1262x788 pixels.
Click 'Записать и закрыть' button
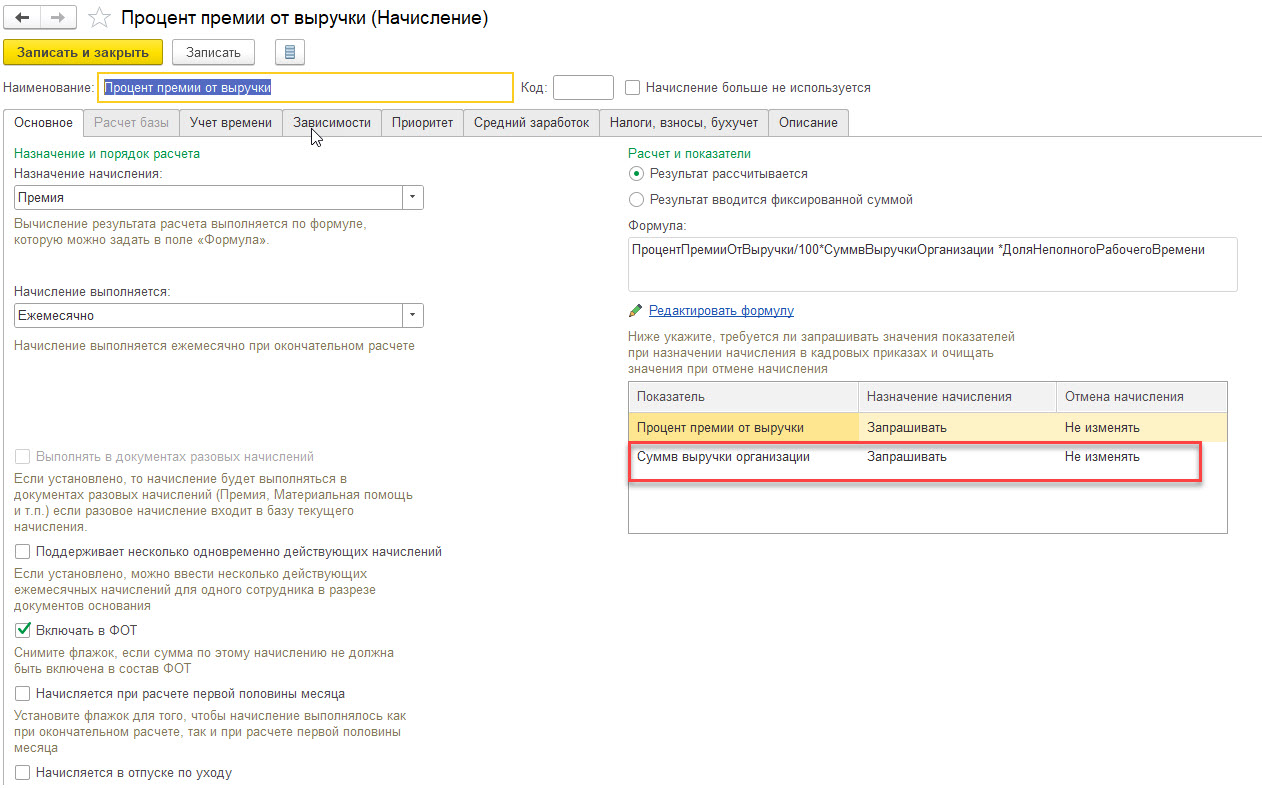coord(83,52)
